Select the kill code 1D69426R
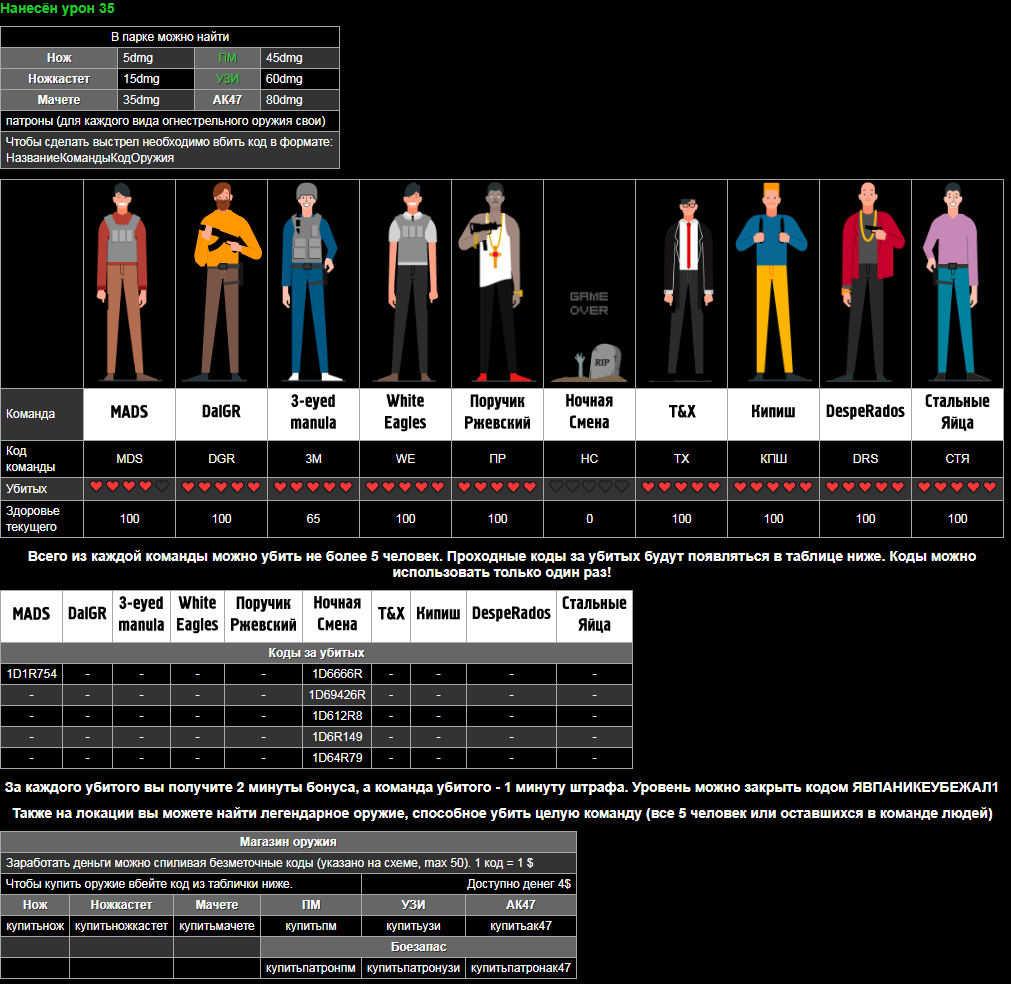This screenshot has width=1011, height=984. coord(337,695)
